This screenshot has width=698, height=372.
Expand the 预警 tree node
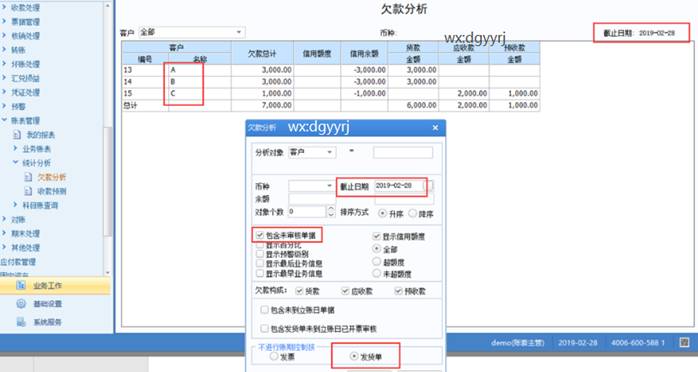point(4,106)
